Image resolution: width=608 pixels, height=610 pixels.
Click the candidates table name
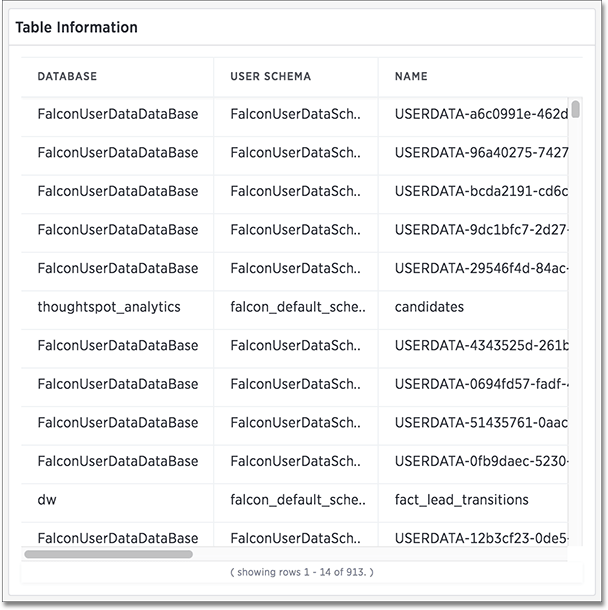pyautogui.click(x=429, y=307)
